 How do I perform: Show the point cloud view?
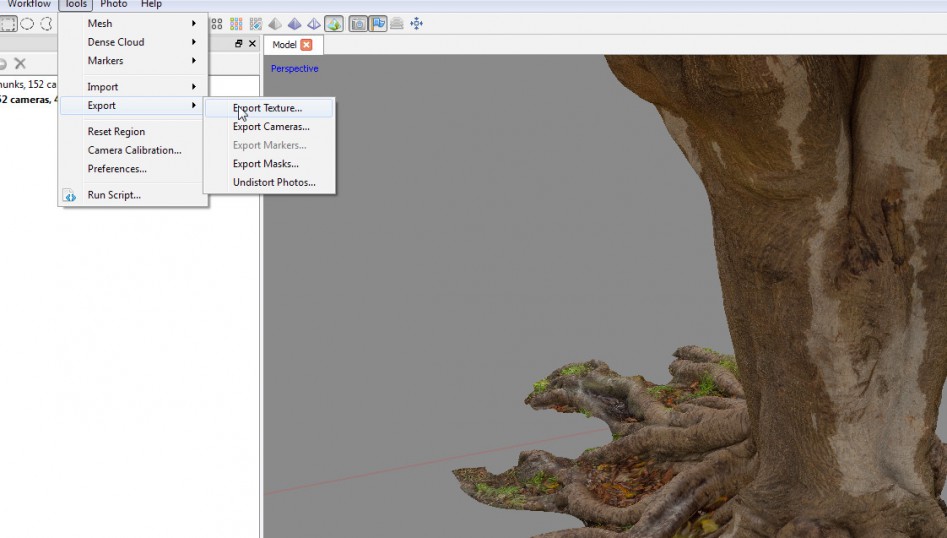pyautogui.click(x=217, y=24)
